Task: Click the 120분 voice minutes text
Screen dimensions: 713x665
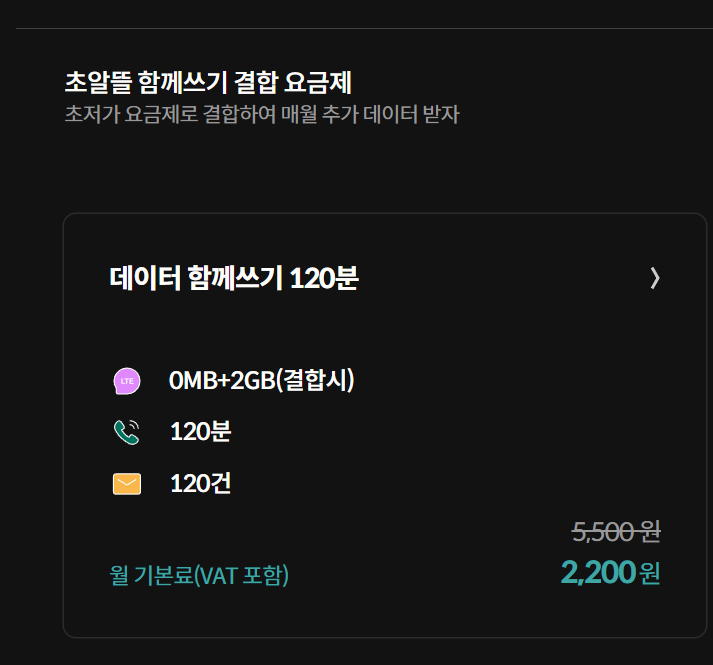Action: point(200,432)
